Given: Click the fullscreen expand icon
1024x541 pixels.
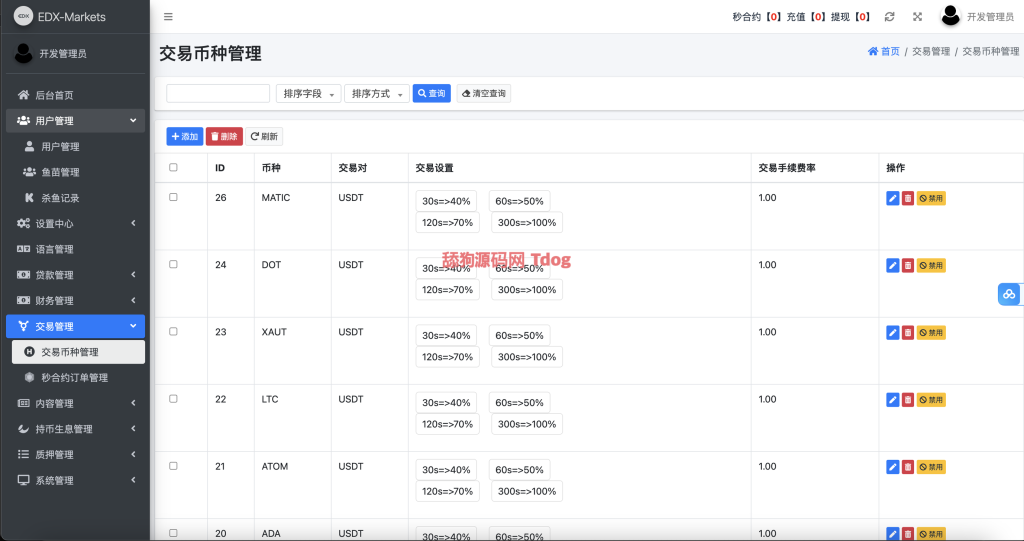Looking at the screenshot, I should (917, 17).
